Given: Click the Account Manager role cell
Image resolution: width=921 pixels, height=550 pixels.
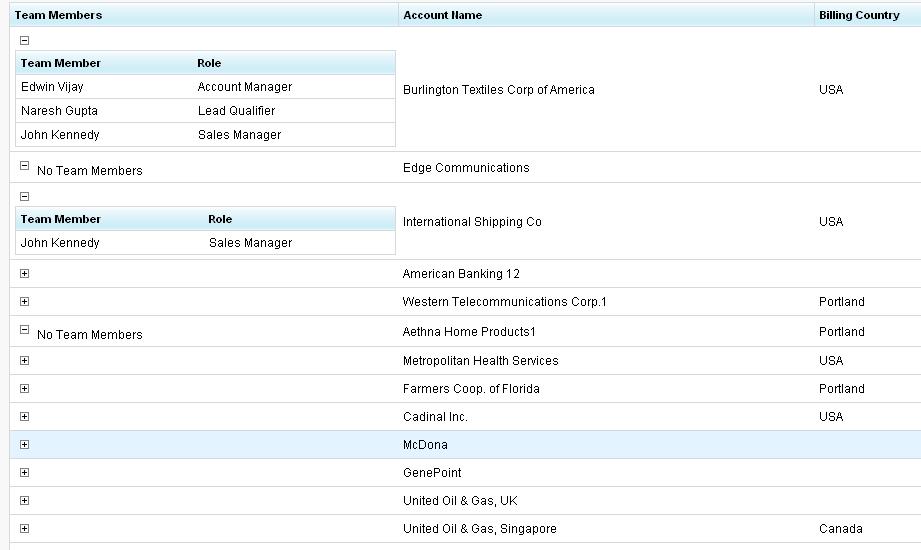Looking at the screenshot, I should [245, 87].
